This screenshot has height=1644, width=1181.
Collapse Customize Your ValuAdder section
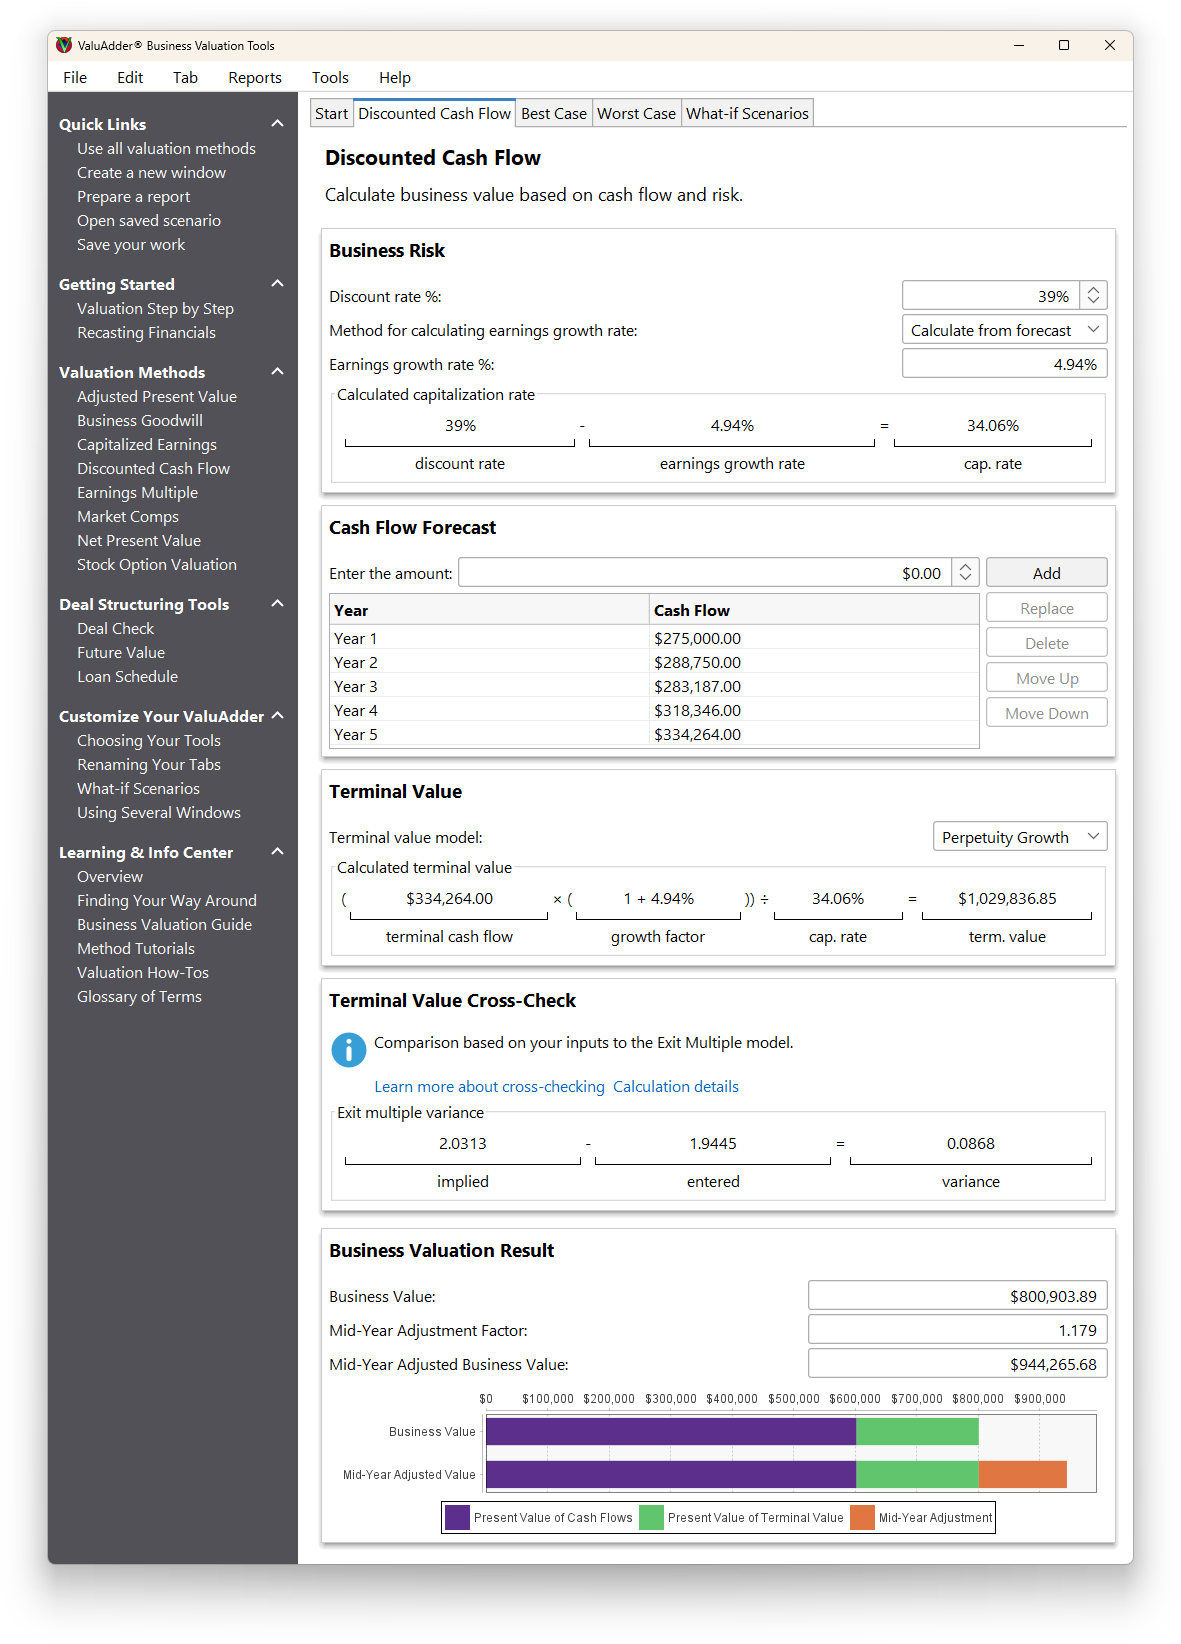[277, 716]
